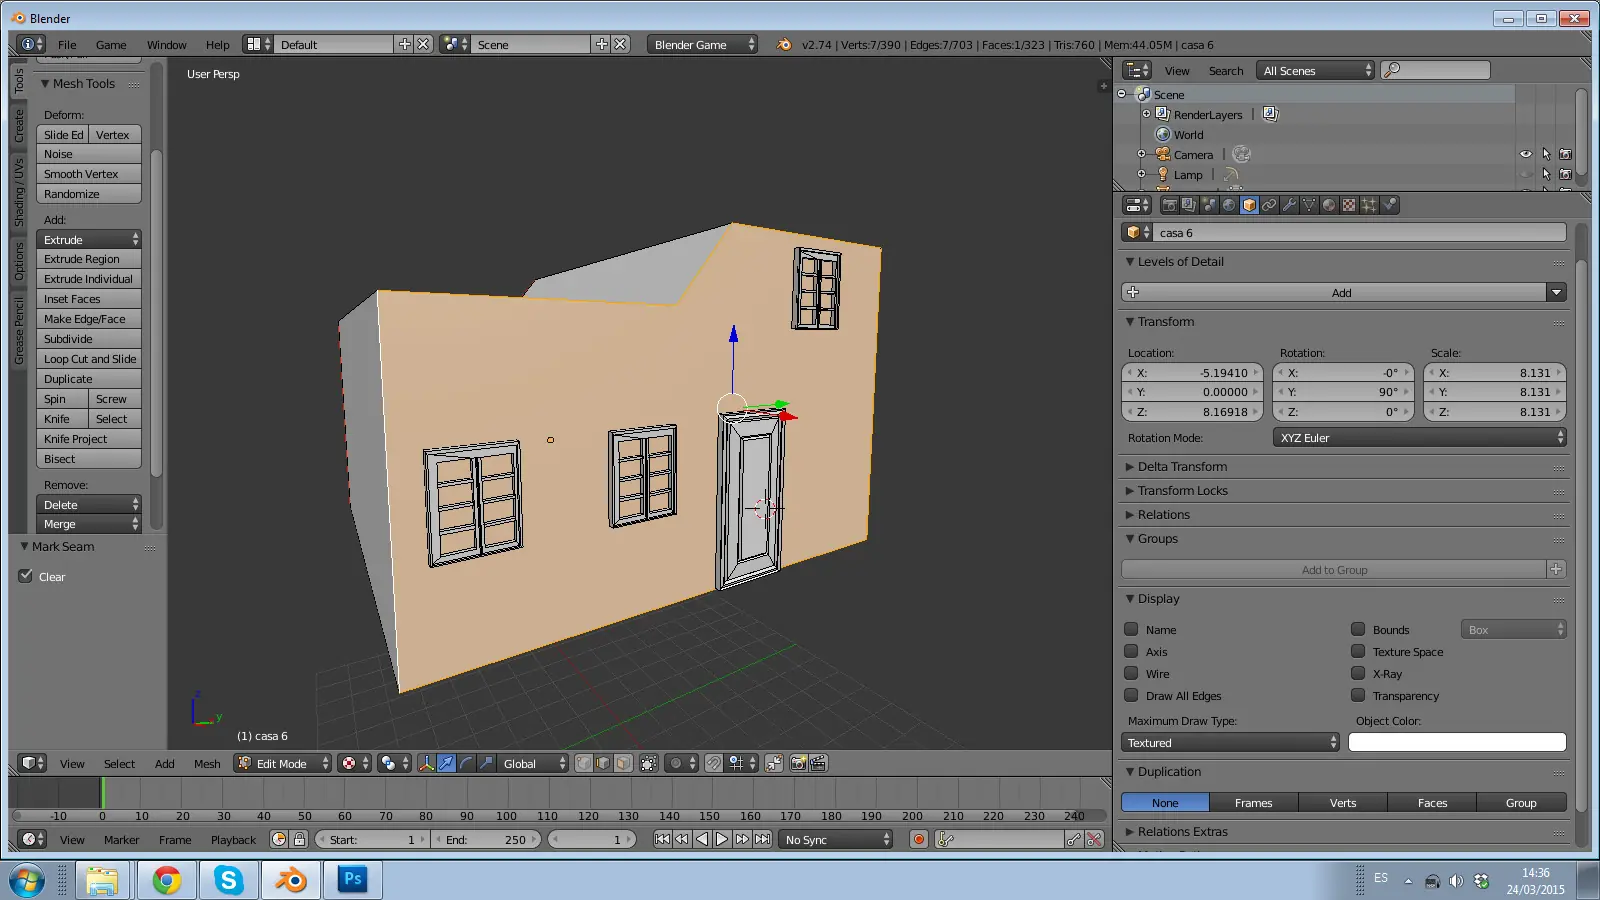Click the Scale Z value field
The image size is (1600, 900).
[1495, 411]
